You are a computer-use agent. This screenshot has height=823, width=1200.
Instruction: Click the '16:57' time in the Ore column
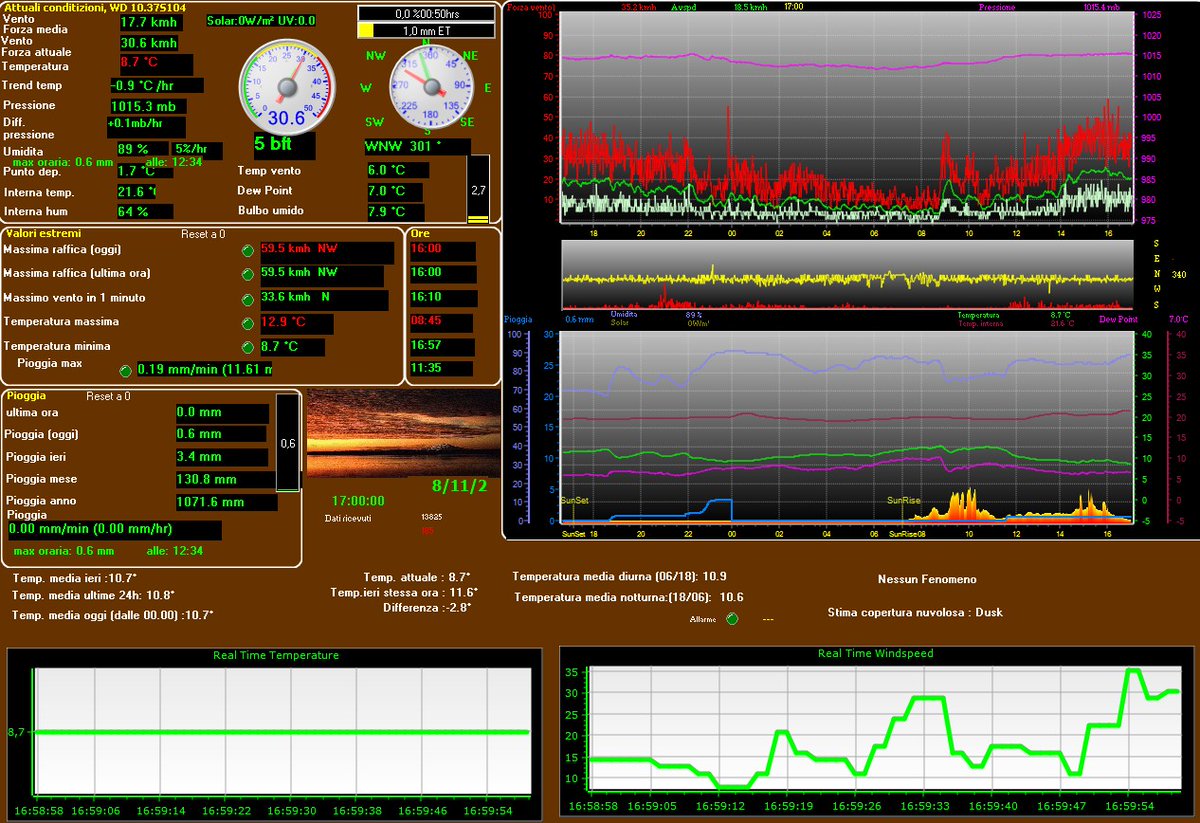(442, 346)
